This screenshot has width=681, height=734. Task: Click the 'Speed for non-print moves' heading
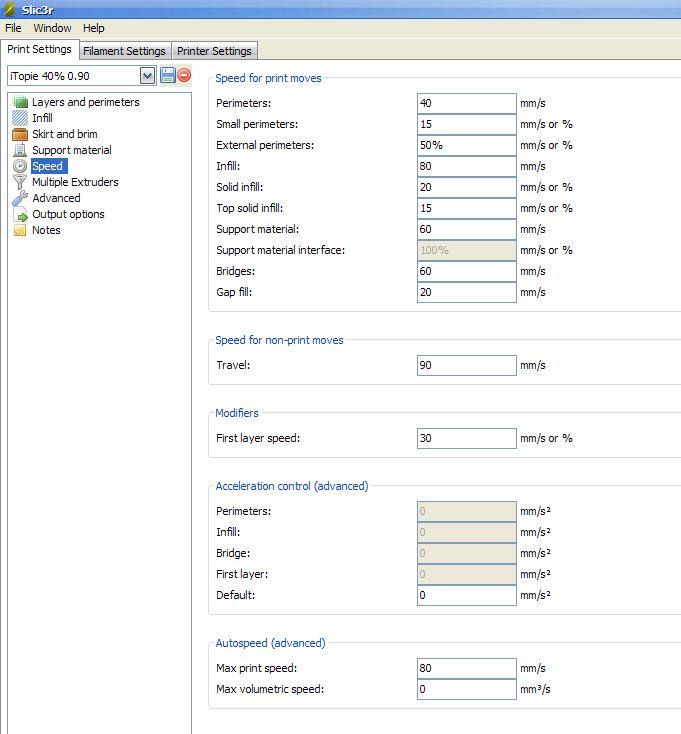pyautogui.click(x=279, y=340)
